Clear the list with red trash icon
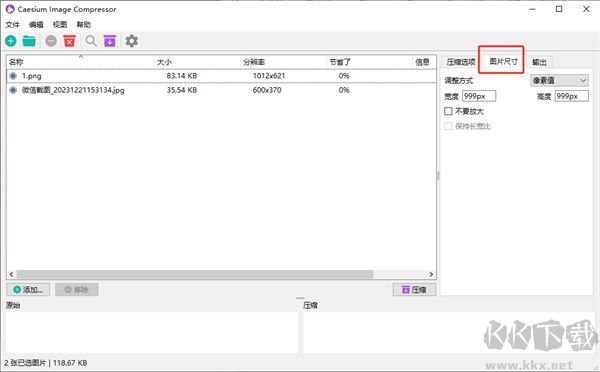 pos(70,41)
